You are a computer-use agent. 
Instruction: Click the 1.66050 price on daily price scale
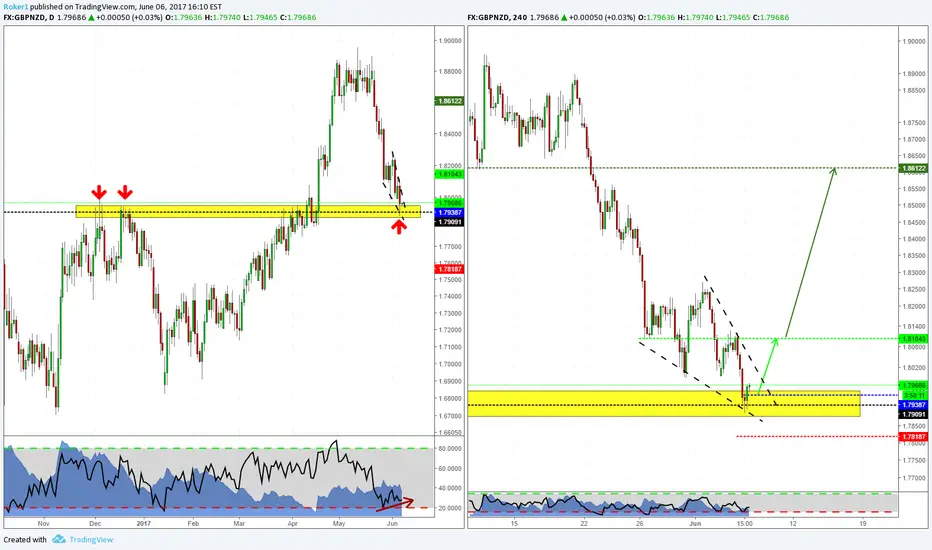(x=451, y=433)
